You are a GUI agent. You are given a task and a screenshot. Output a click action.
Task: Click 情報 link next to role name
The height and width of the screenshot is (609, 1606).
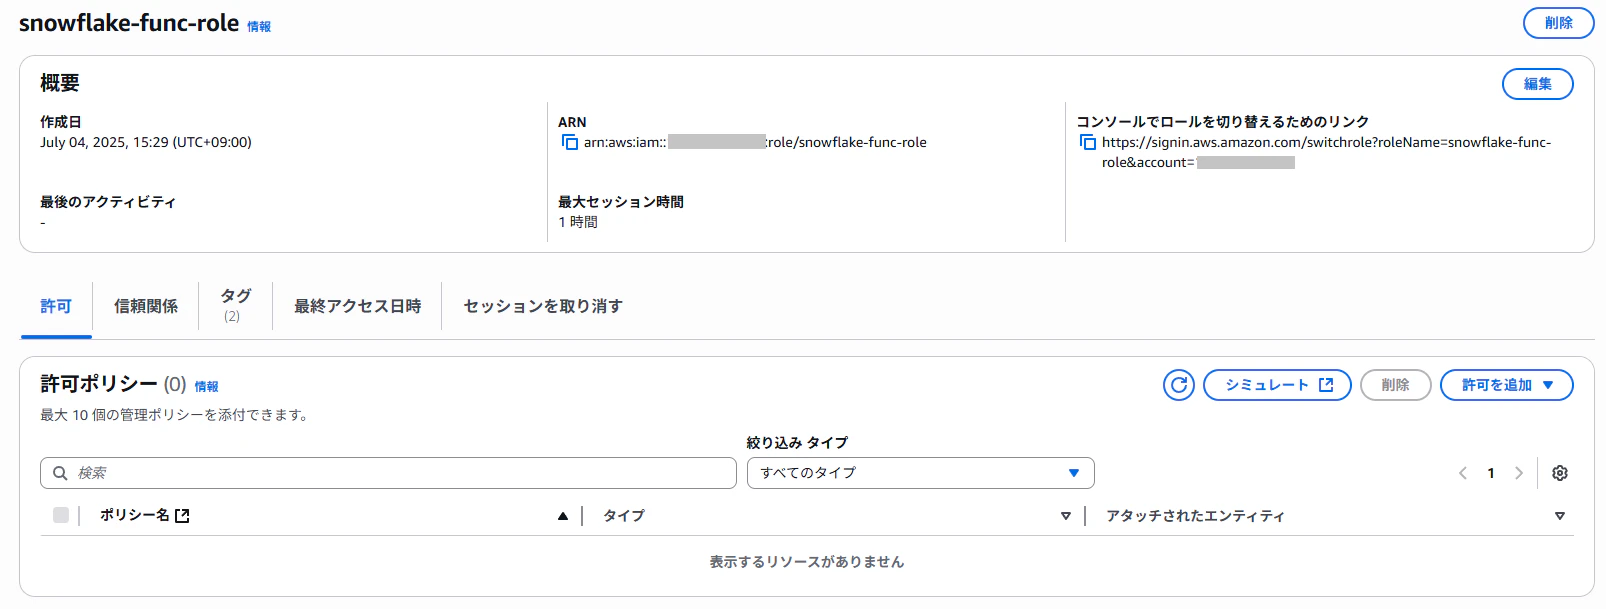click(259, 27)
